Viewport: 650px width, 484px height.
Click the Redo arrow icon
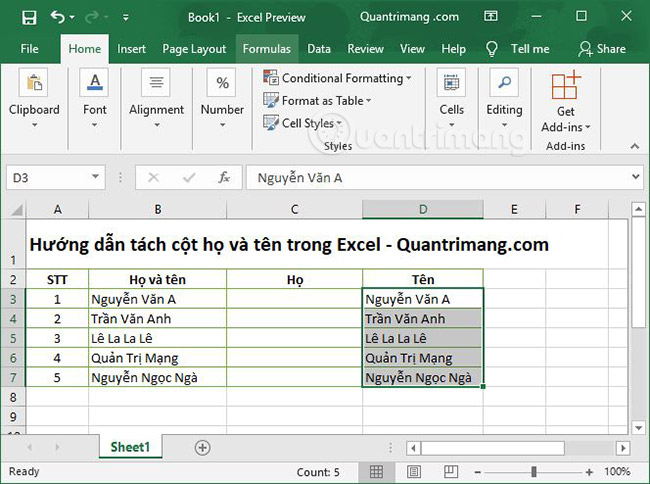click(91, 17)
